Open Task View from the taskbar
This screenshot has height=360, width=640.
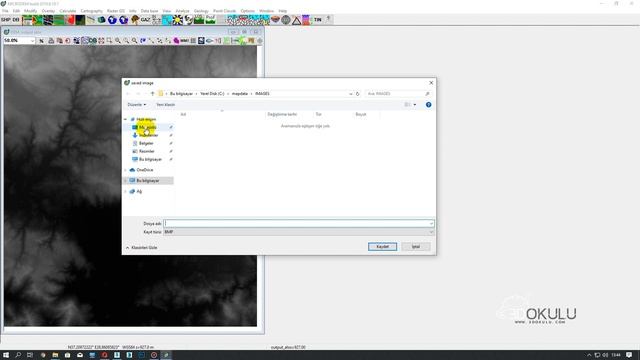[x=30, y=355]
